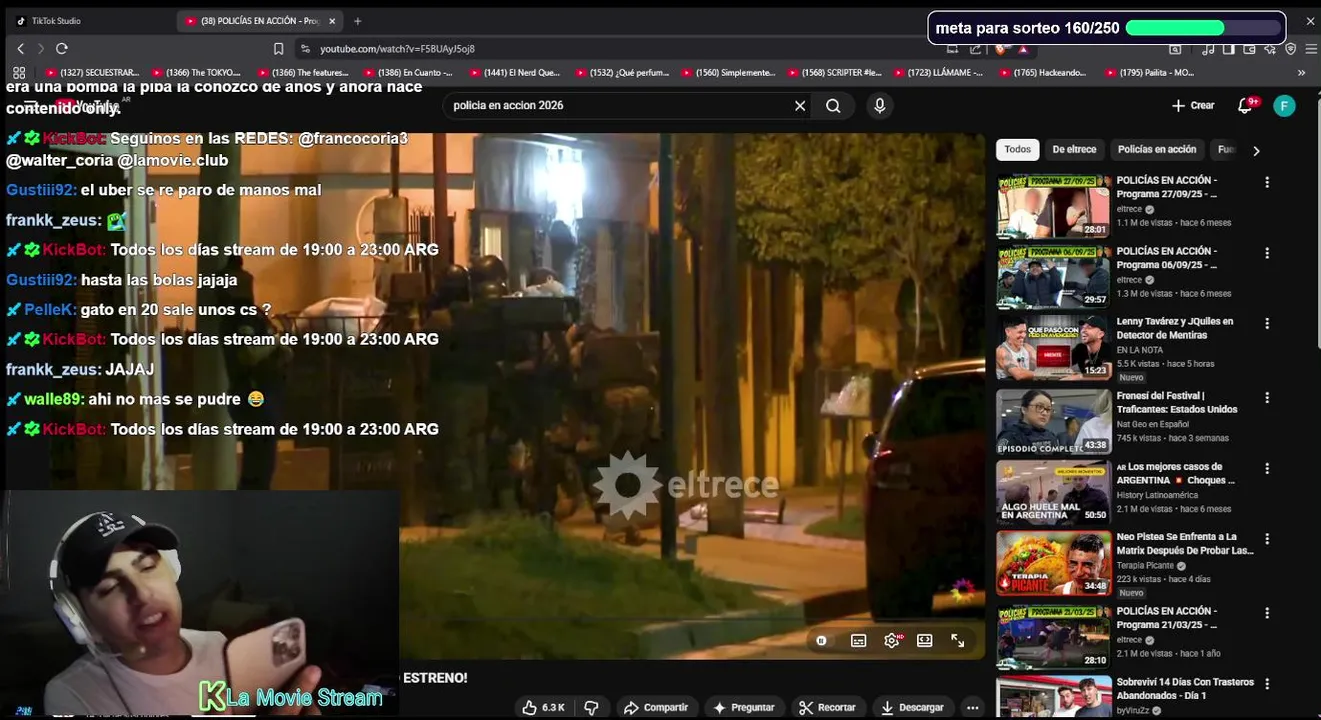The width and height of the screenshot is (1321, 720).
Task: Open site settings icon beside the URL
Action: pos(304,49)
